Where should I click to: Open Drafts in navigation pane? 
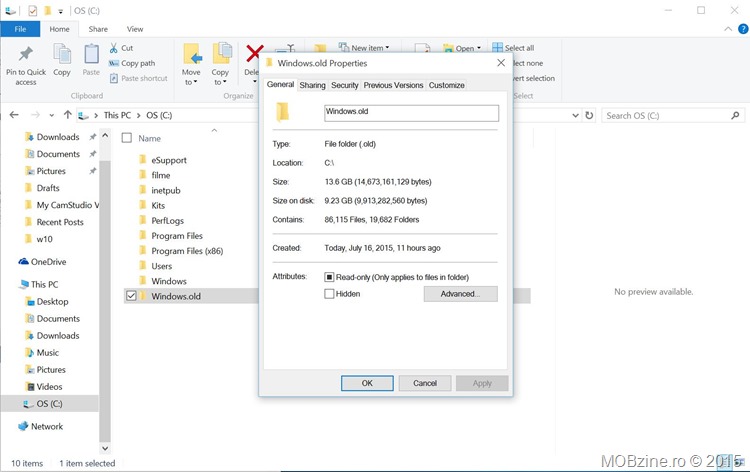[48, 188]
